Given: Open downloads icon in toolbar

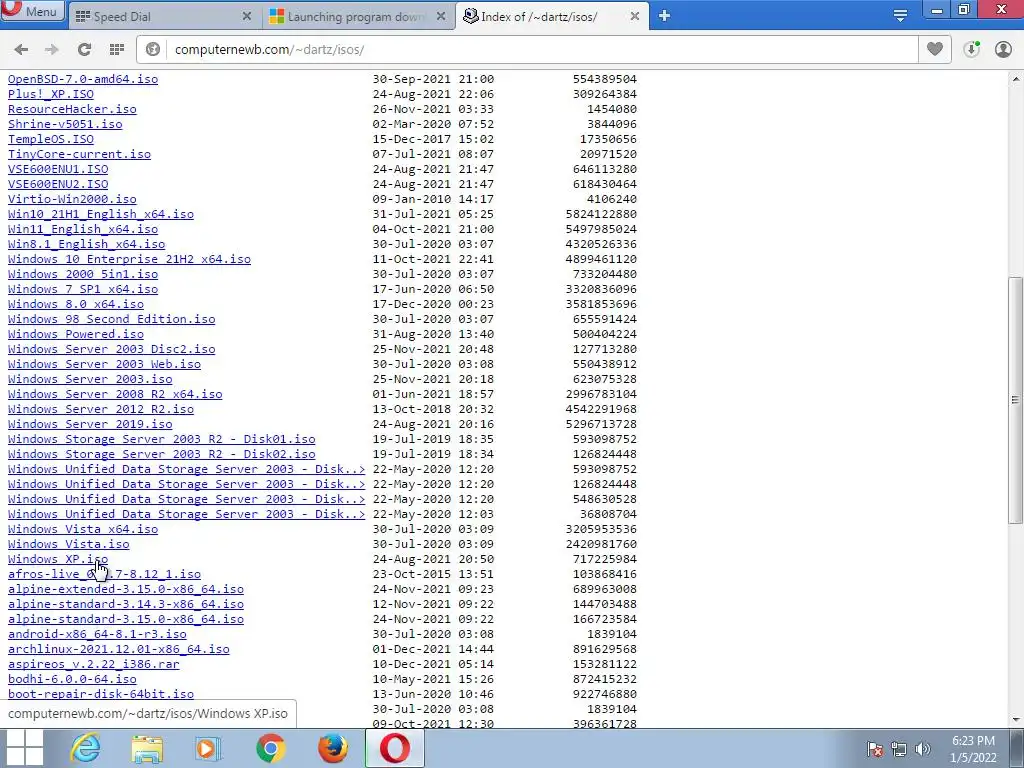Looking at the screenshot, I should [971, 49].
